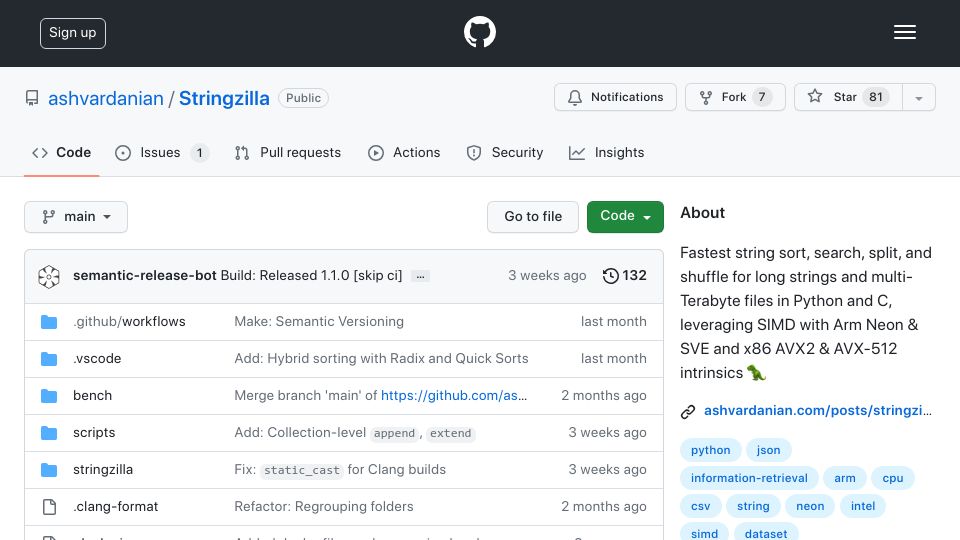The image size is (960, 540).
Task: Click the Issues counter badge 1
Action: point(199,152)
